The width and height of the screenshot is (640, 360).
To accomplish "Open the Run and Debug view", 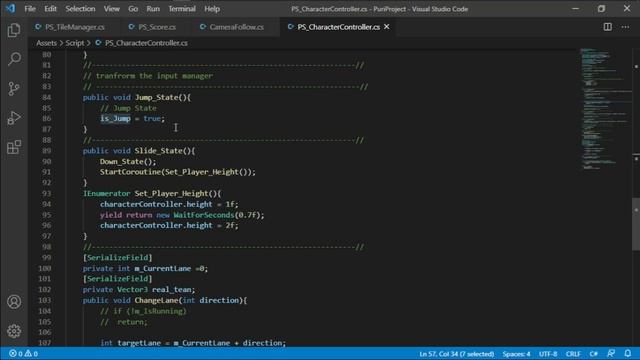I will click(x=14, y=118).
